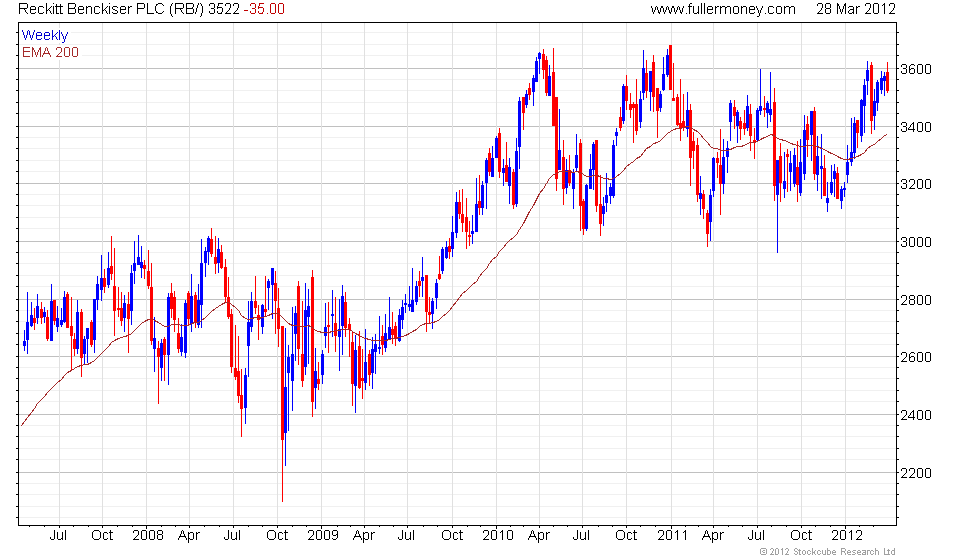Click the 2008 year label on time axis
The height and width of the screenshot is (560, 980).
(148, 536)
